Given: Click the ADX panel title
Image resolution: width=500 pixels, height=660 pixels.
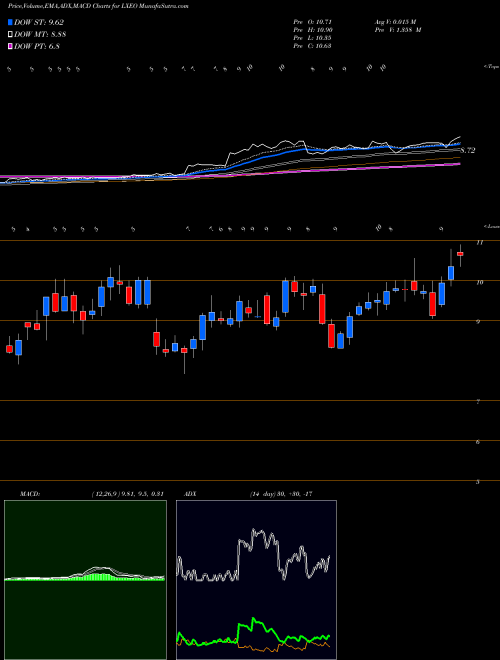Looking at the screenshot, I should (x=191, y=494).
